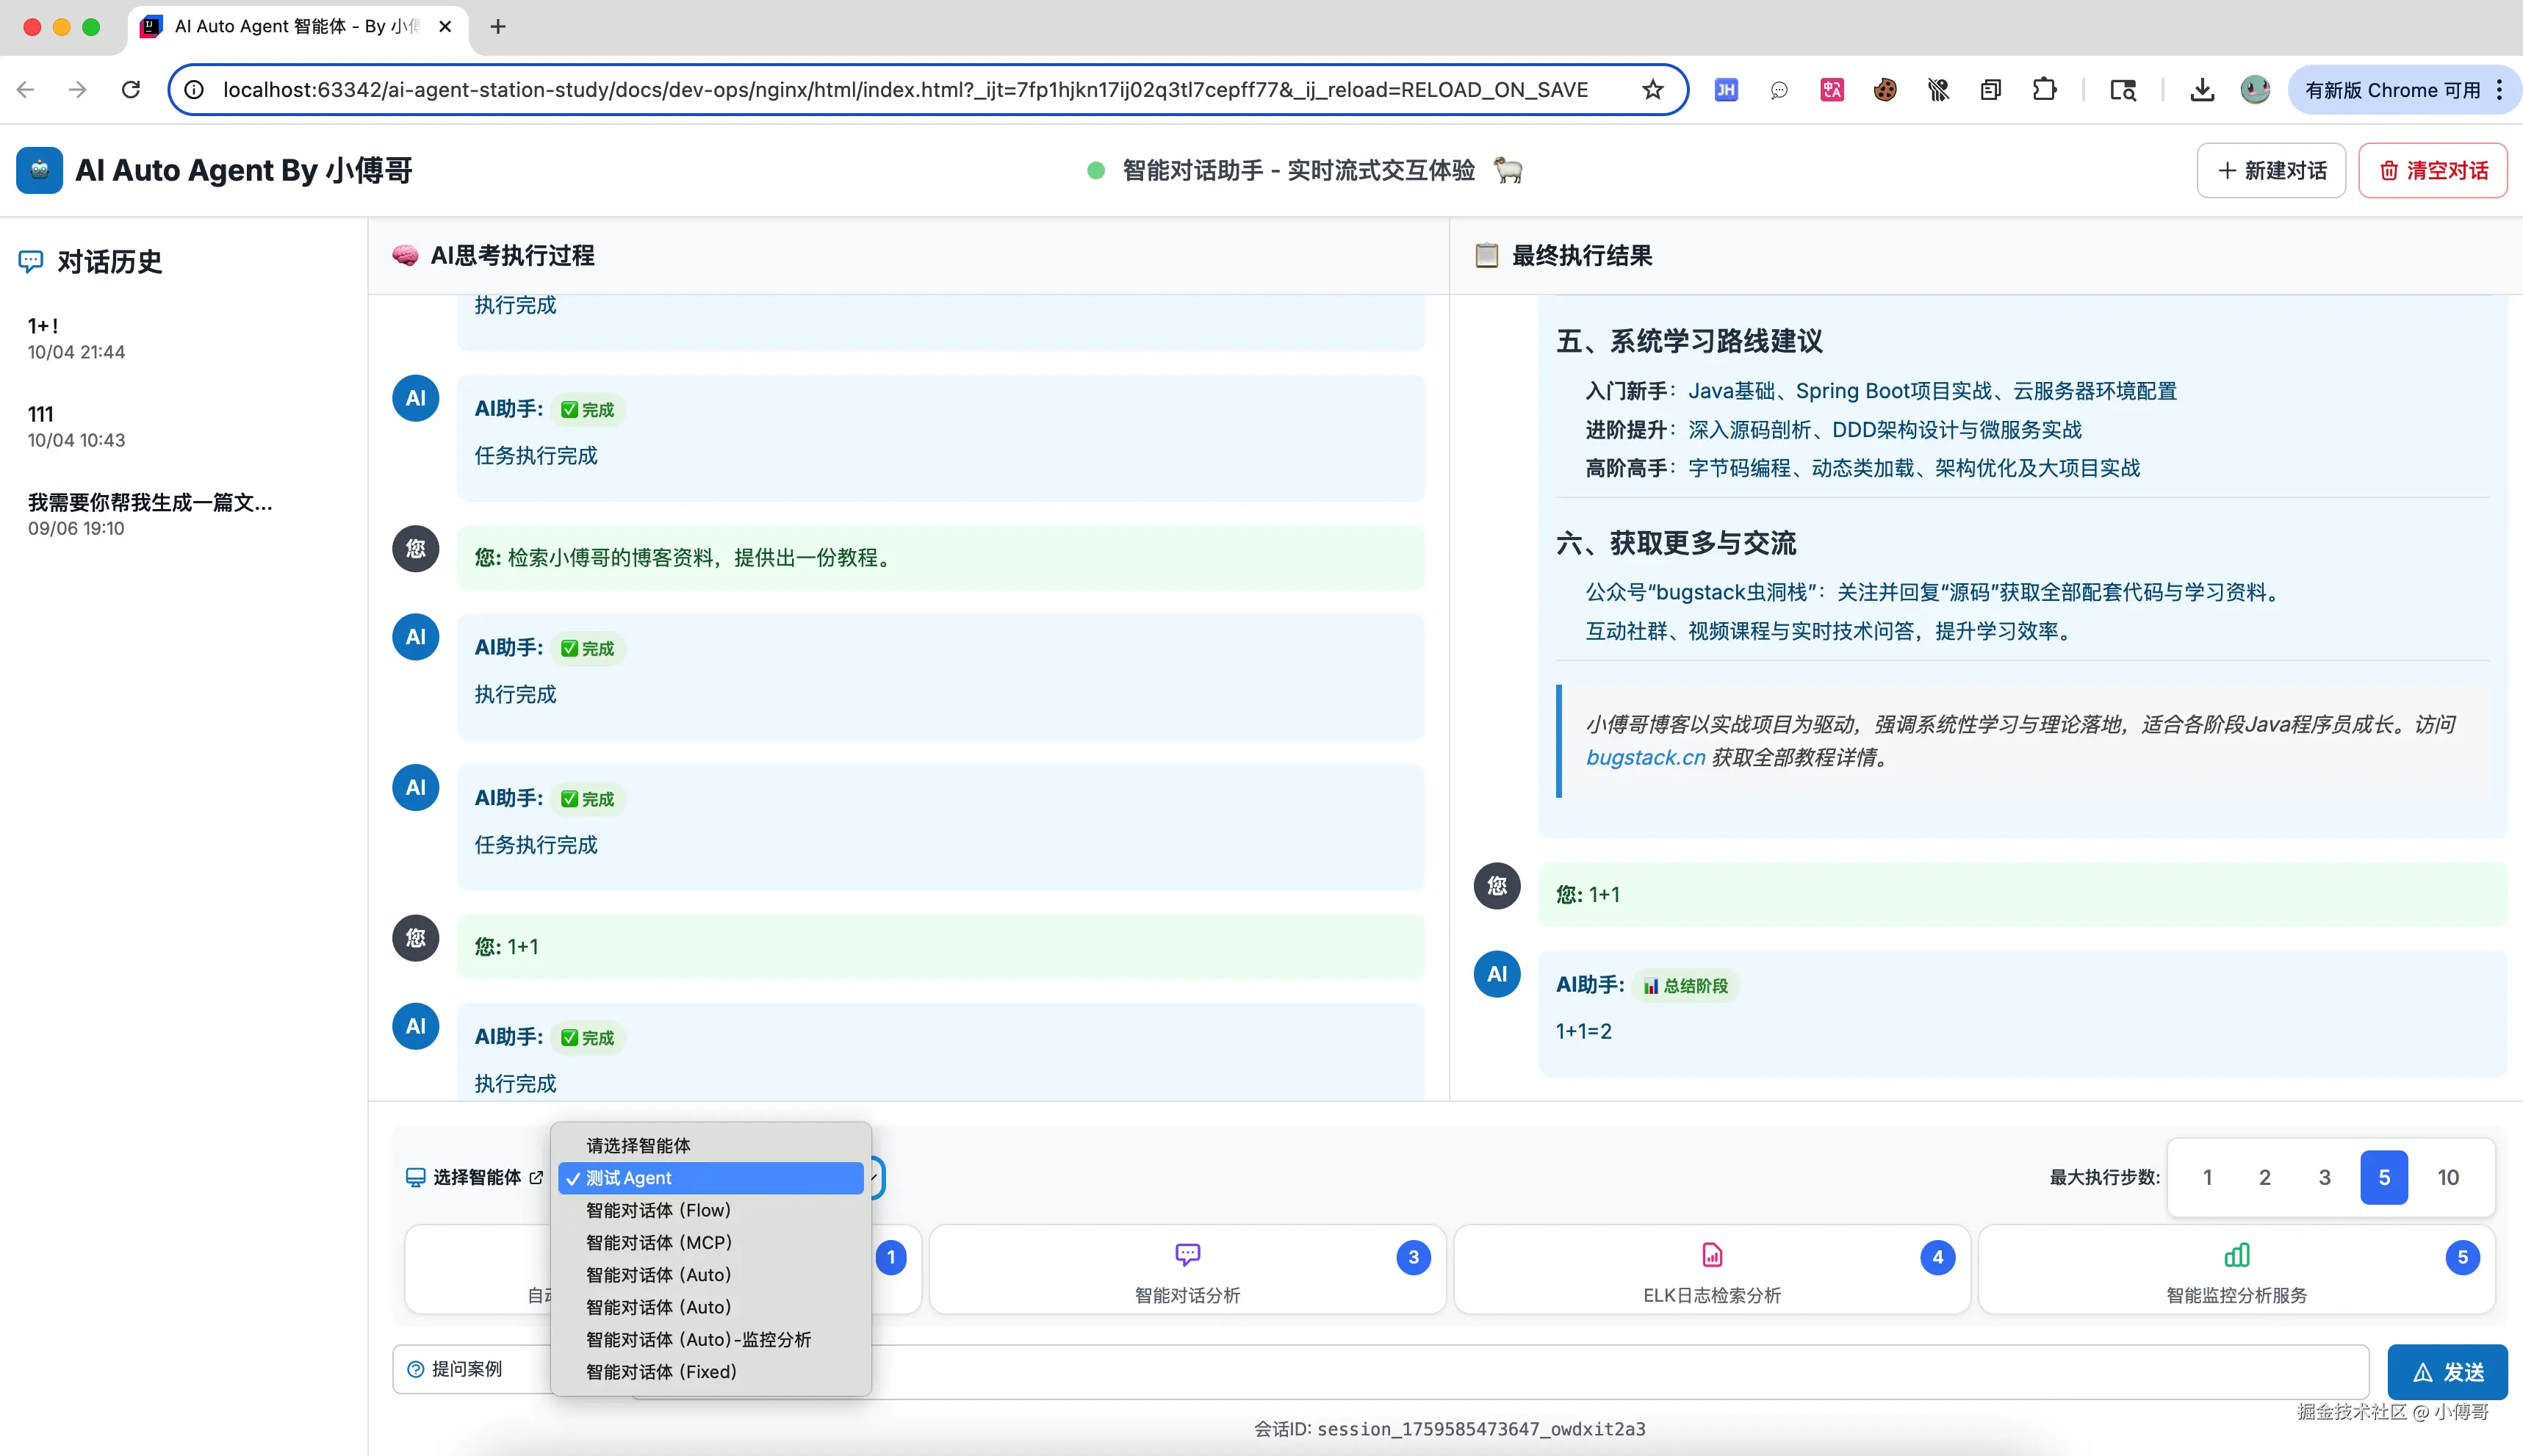The height and width of the screenshot is (1456, 2523).
Task: Click the robot logo icon in header
Action: tap(40, 170)
